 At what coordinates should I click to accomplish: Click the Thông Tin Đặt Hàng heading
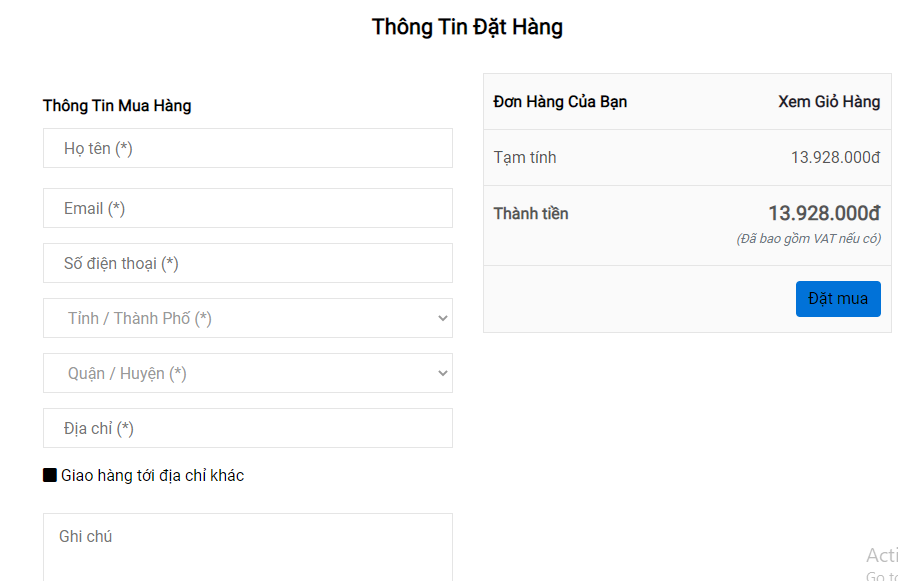[x=467, y=27]
